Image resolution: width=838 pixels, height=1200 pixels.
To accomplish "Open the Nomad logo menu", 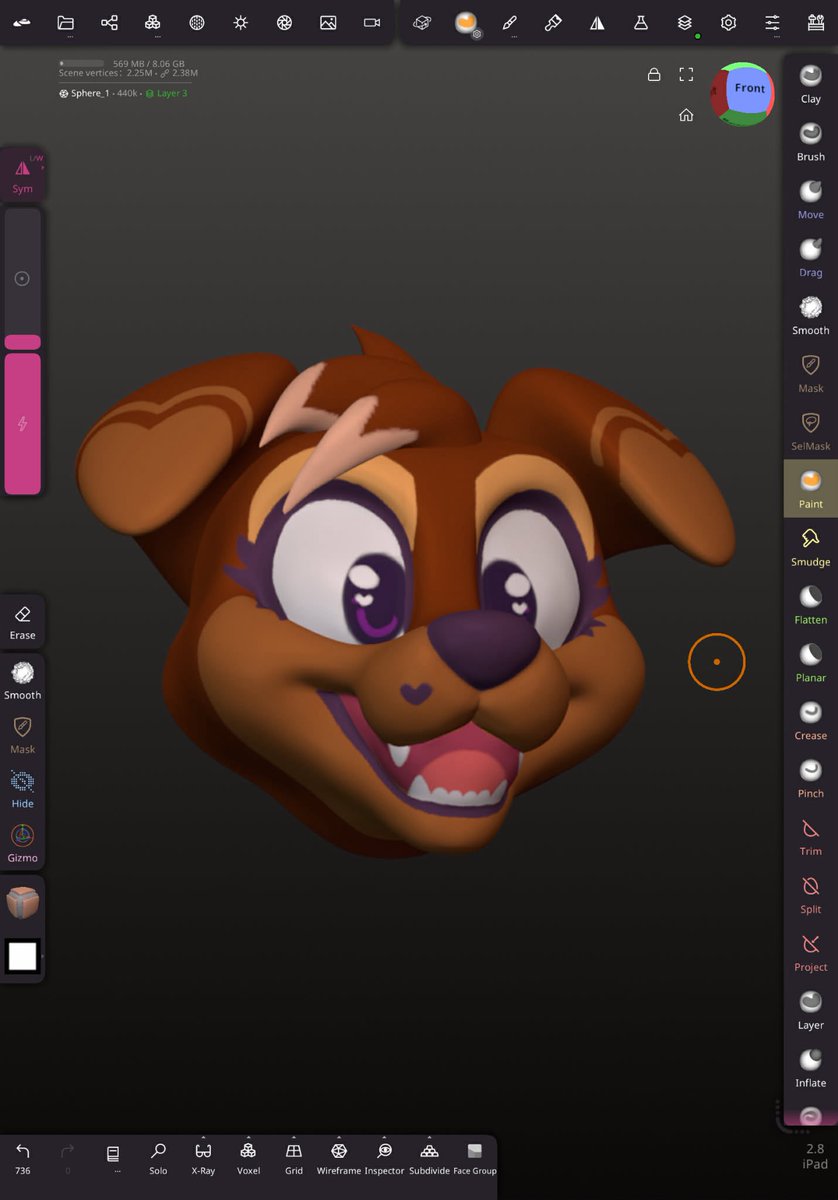I will (22, 22).
